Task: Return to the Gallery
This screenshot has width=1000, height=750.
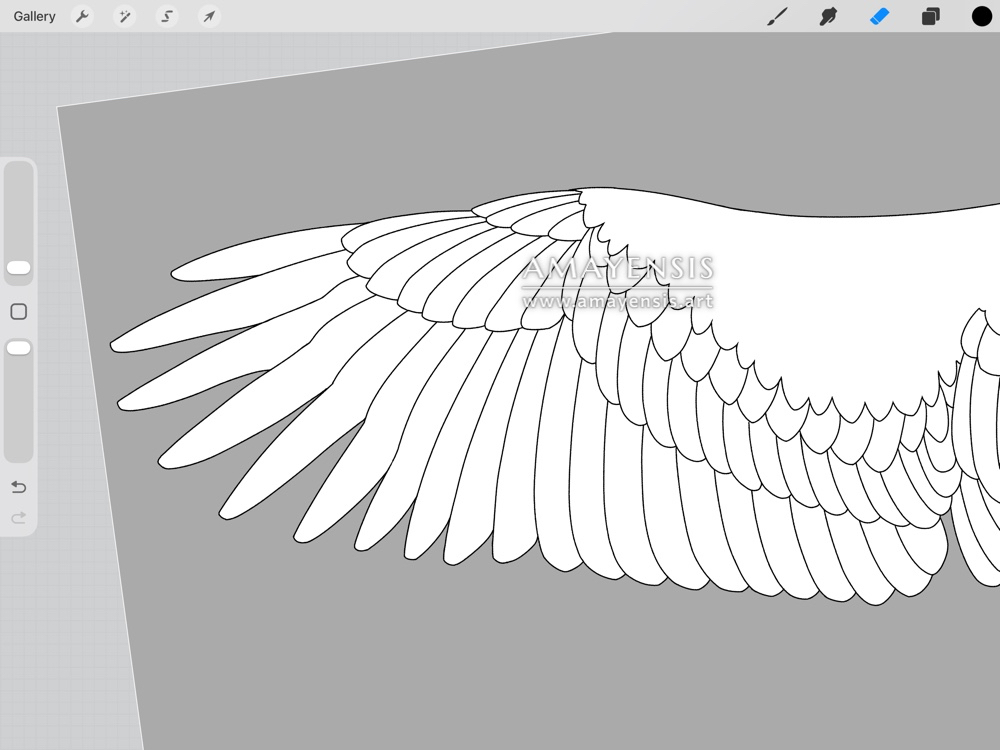Action: (x=35, y=17)
